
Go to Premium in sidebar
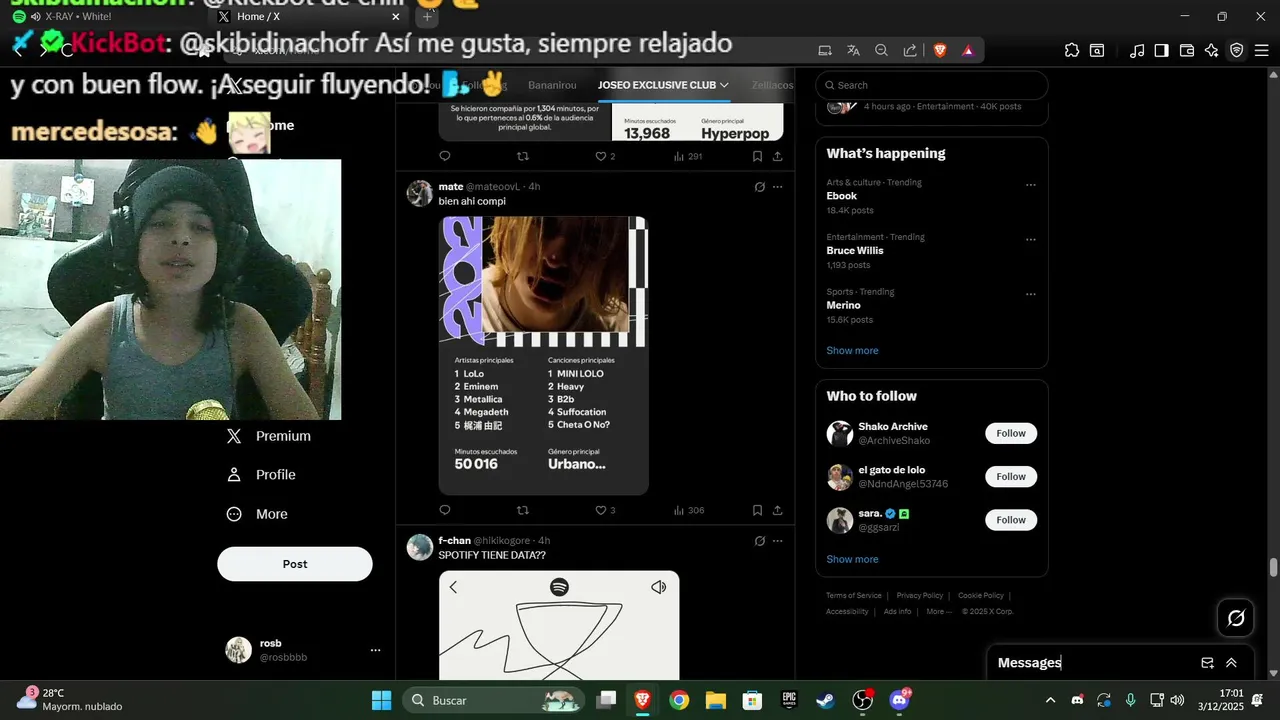pyautogui.click(x=269, y=436)
